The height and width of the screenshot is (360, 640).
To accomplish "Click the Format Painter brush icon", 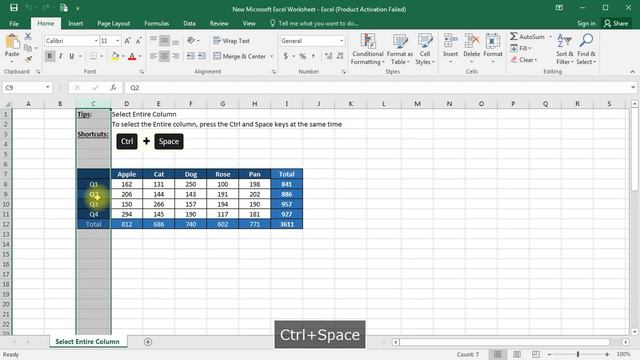I will 28,59.
